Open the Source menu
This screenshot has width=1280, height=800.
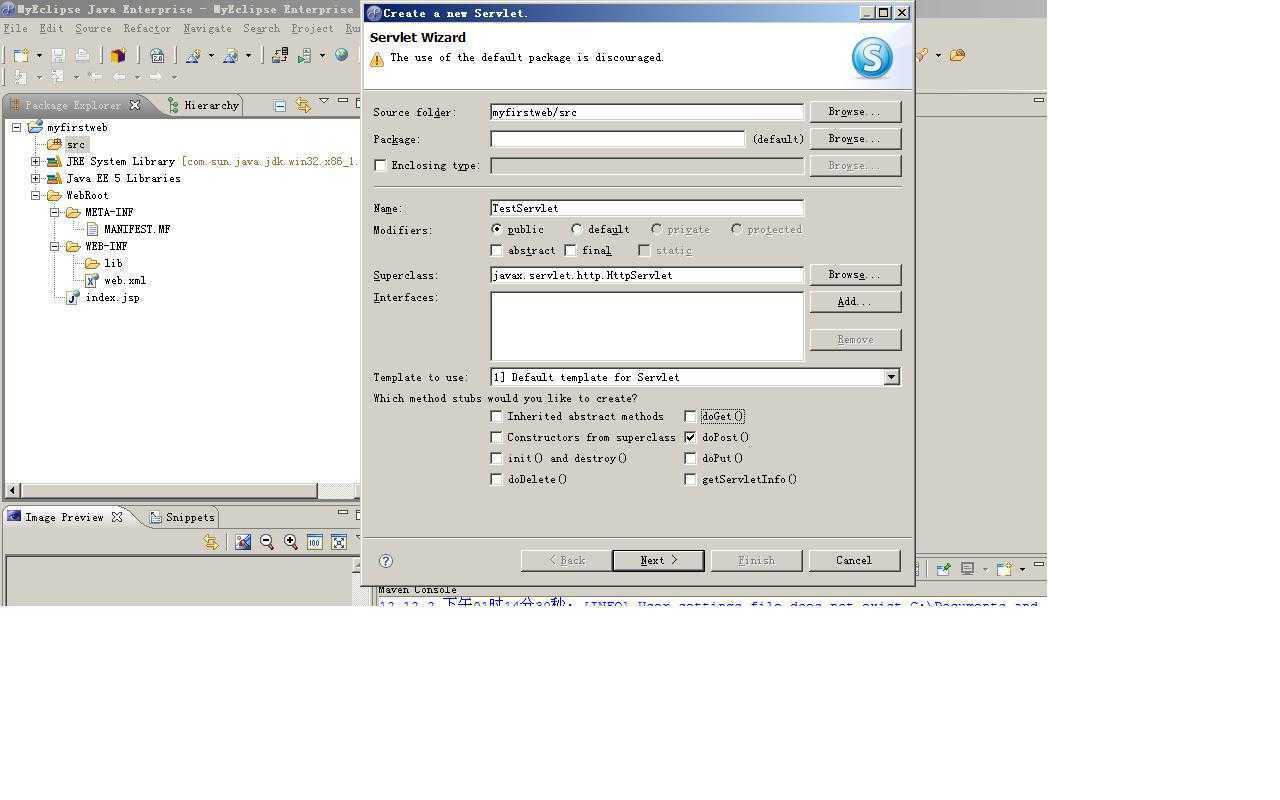pyautogui.click(x=93, y=28)
